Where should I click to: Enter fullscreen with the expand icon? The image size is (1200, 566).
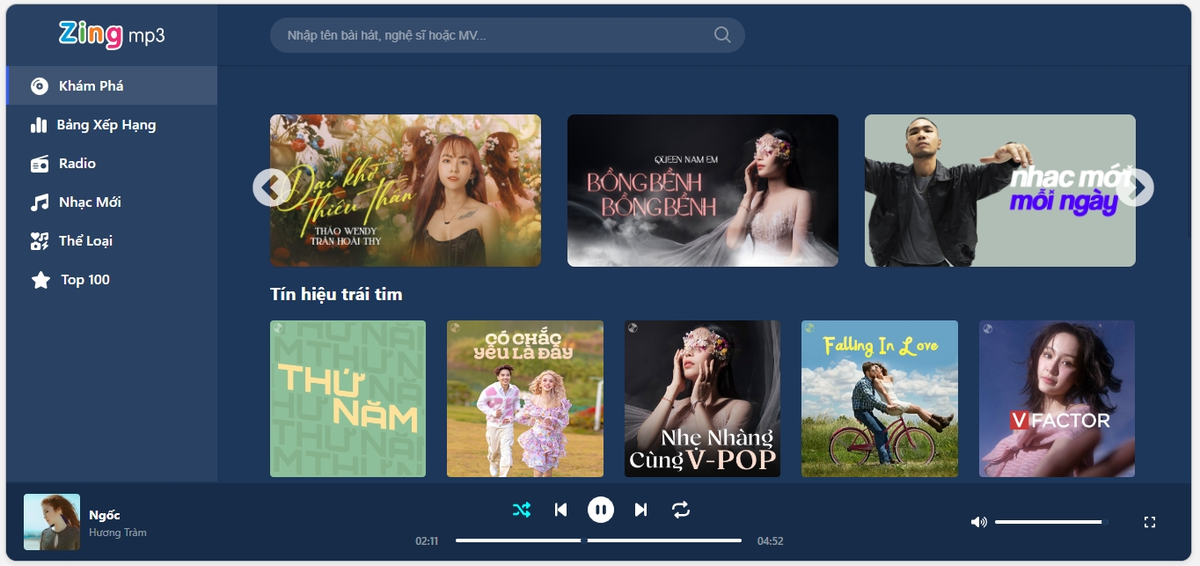click(x=1150, y=522)
